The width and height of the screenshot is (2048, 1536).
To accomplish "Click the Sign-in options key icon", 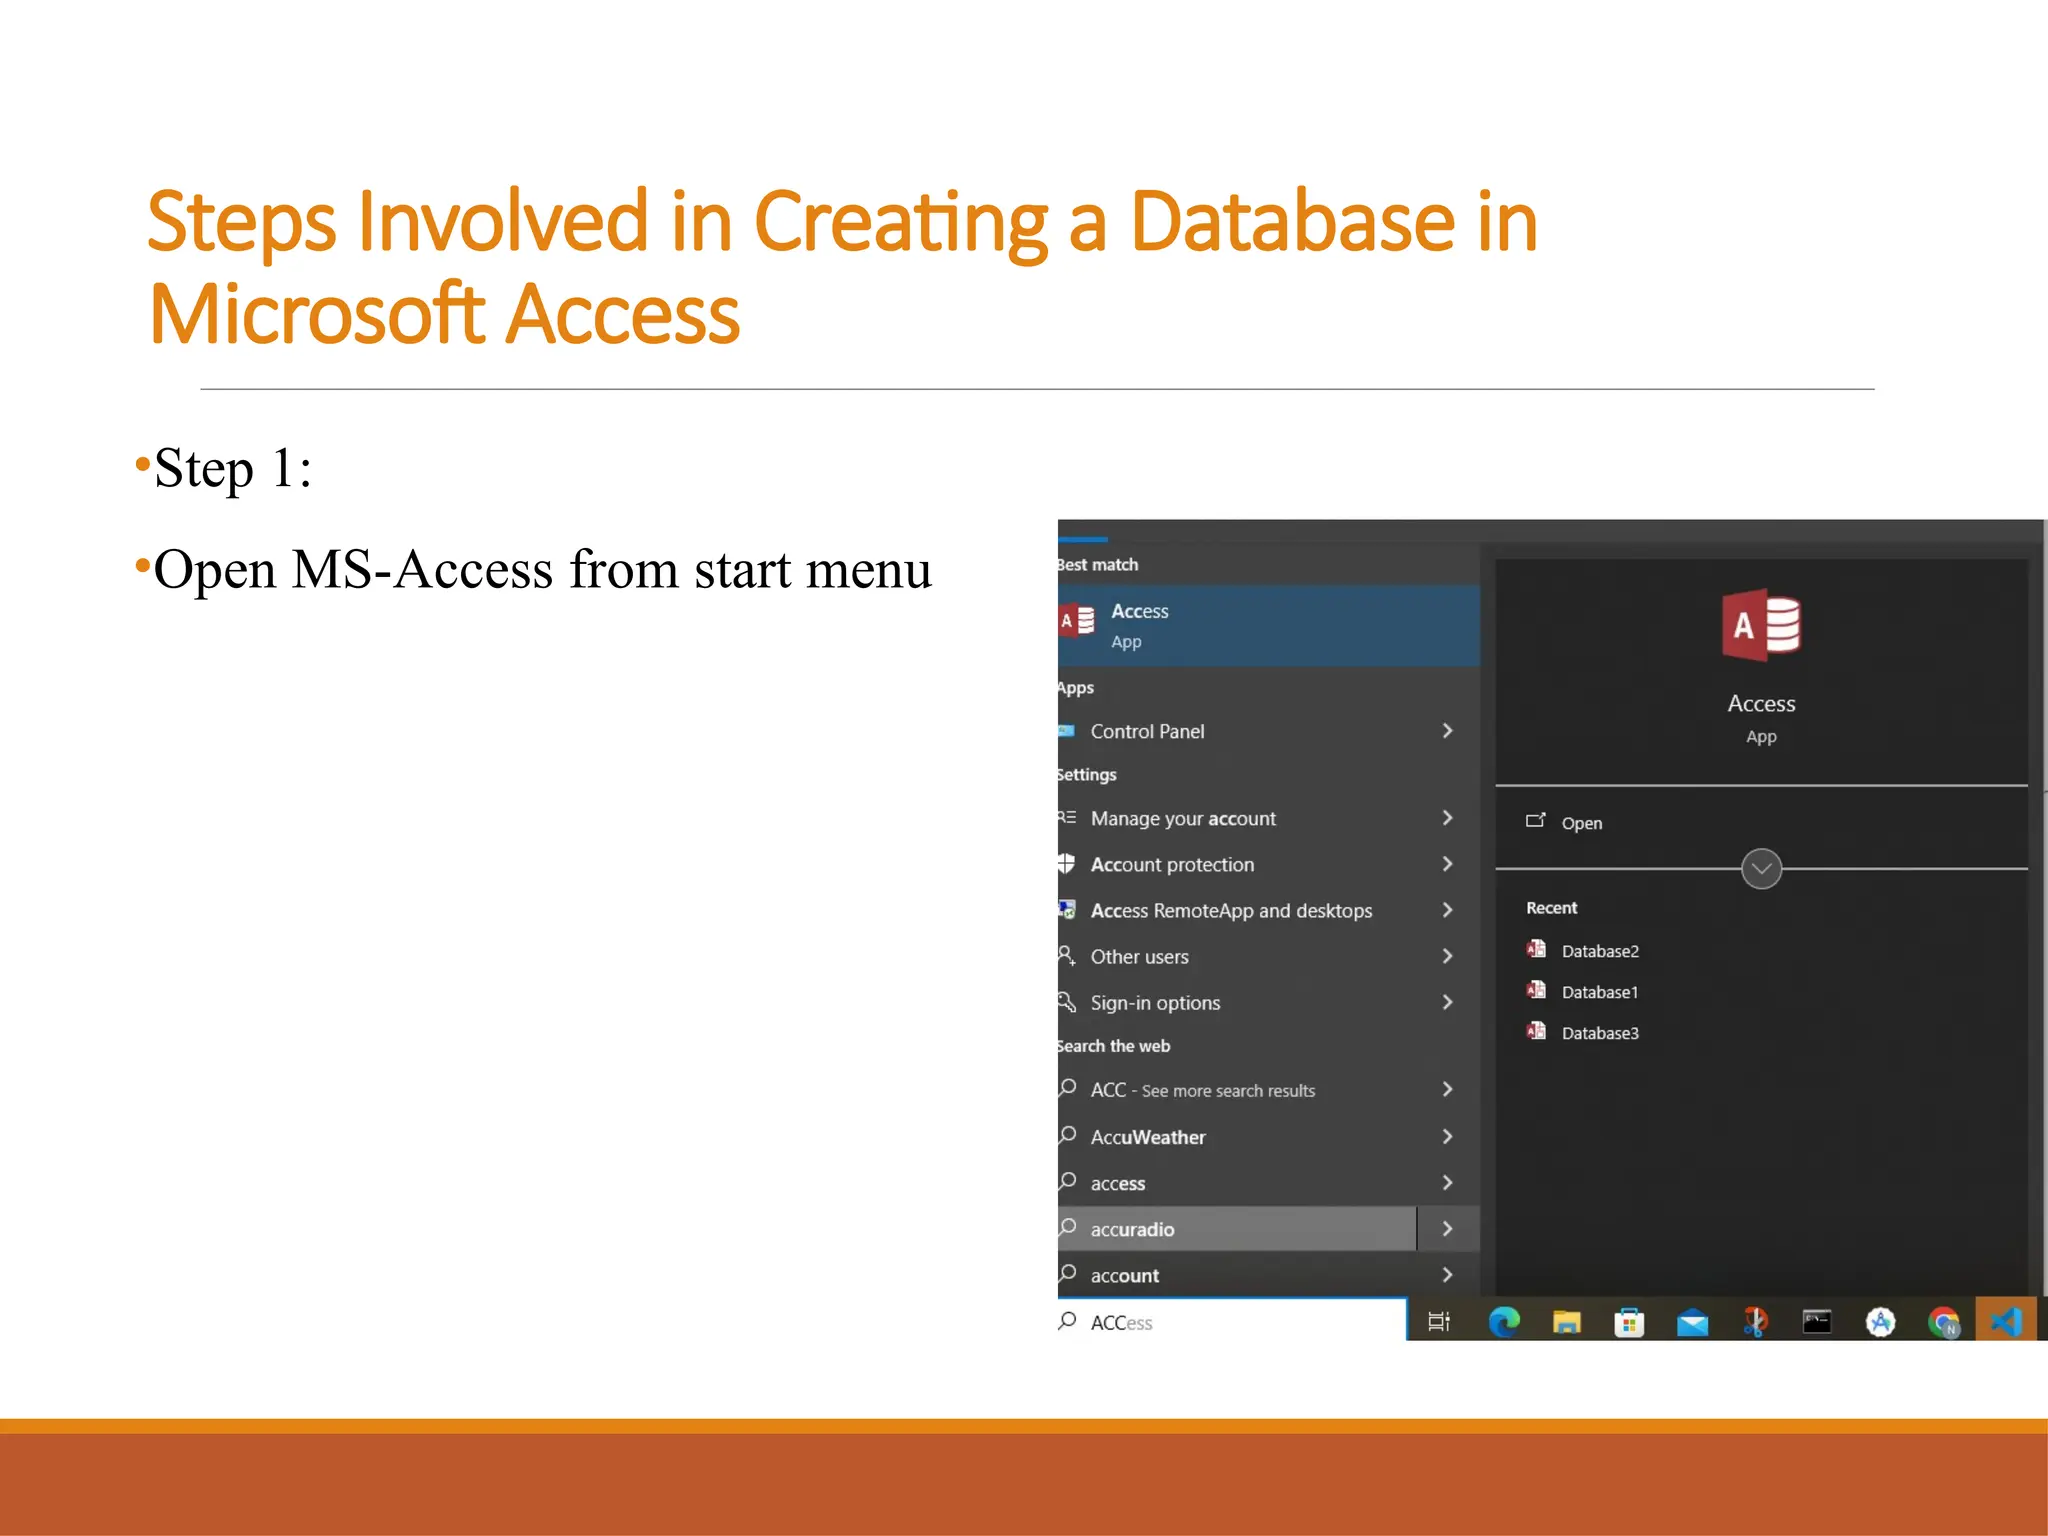I will [x=1067, y=1001].
